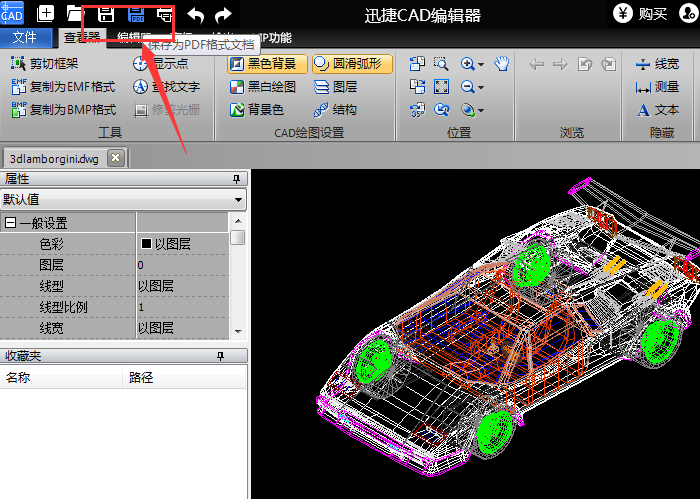Open the zoom-in dropdown arrow
Image resolution: width=700 pixels, height=499 pixels.
click(x=481, y=65)
